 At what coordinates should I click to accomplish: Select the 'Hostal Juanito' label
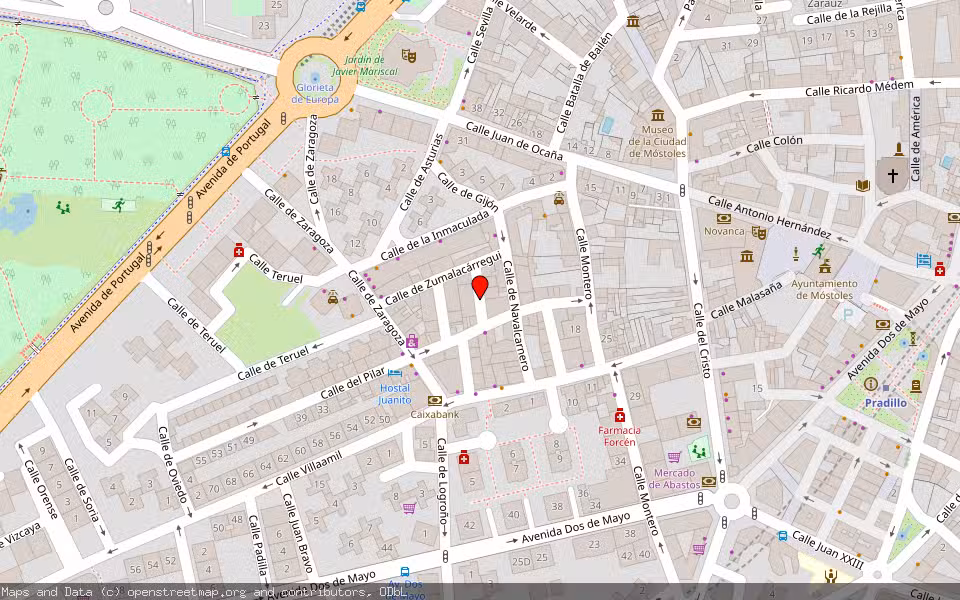(x=395, y=394)
